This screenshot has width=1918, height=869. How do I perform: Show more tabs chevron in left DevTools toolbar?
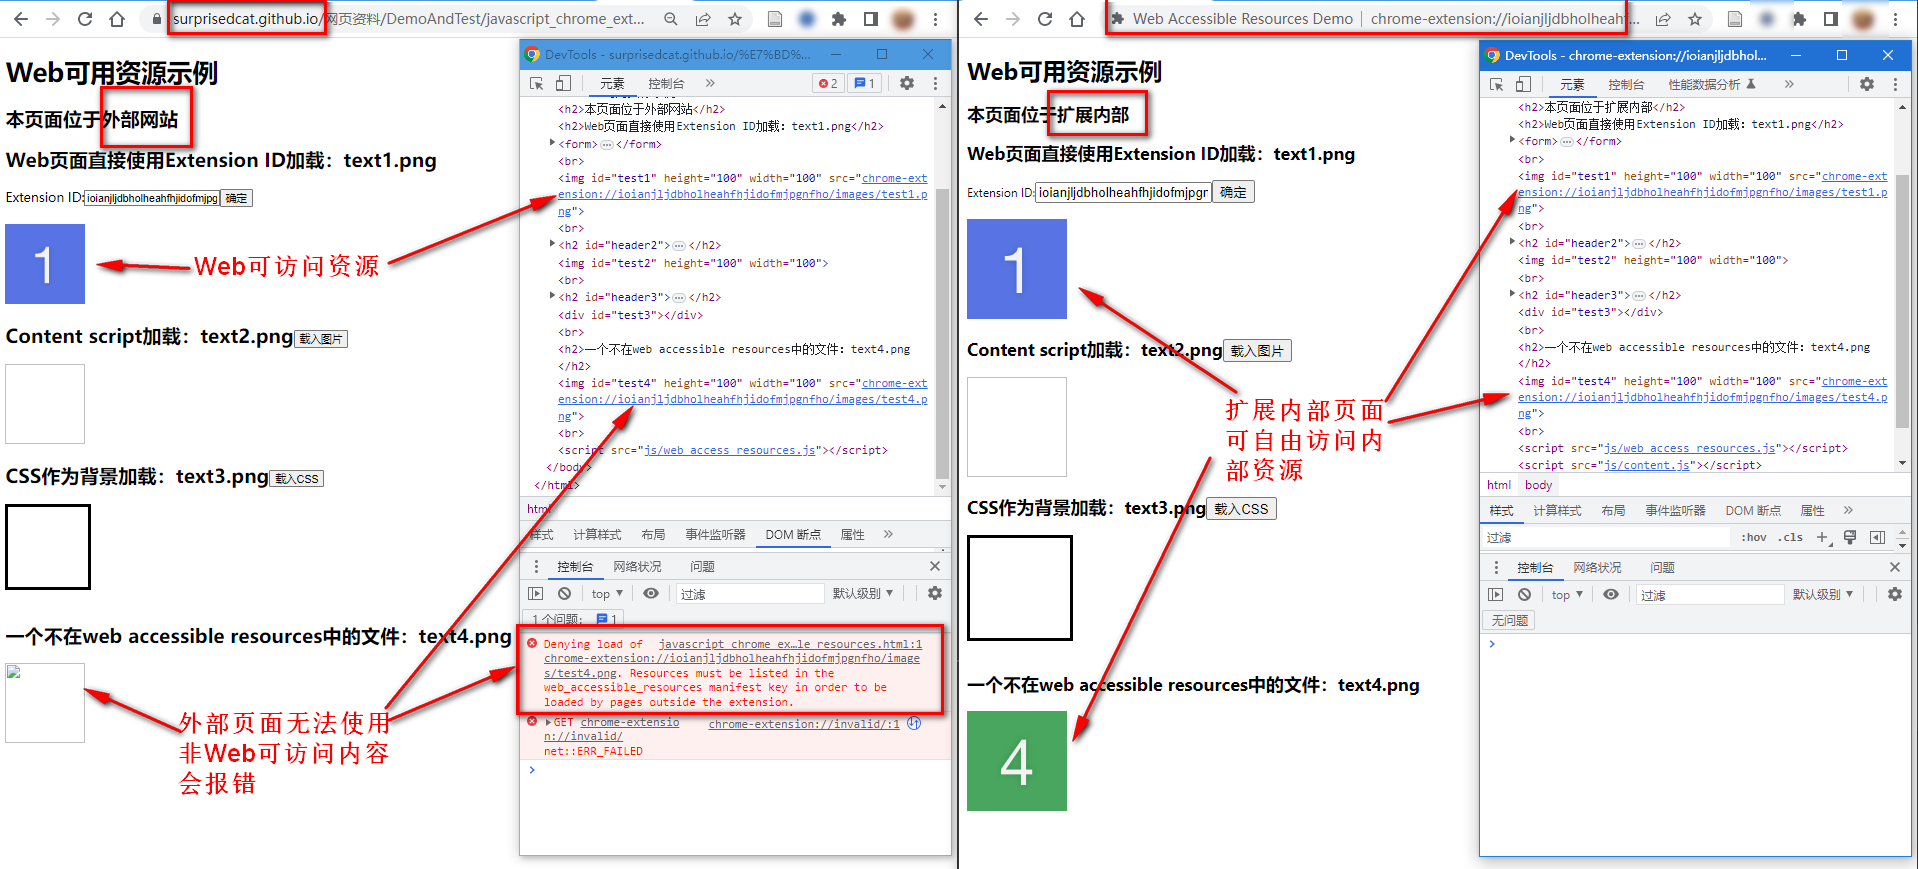tap(710, 83)
